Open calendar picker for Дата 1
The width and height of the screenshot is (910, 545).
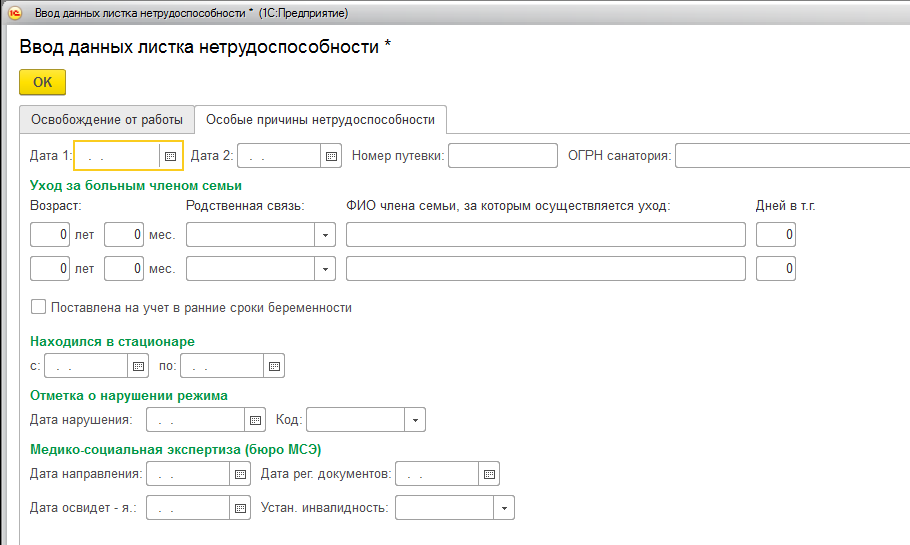(x=171, y=156)
